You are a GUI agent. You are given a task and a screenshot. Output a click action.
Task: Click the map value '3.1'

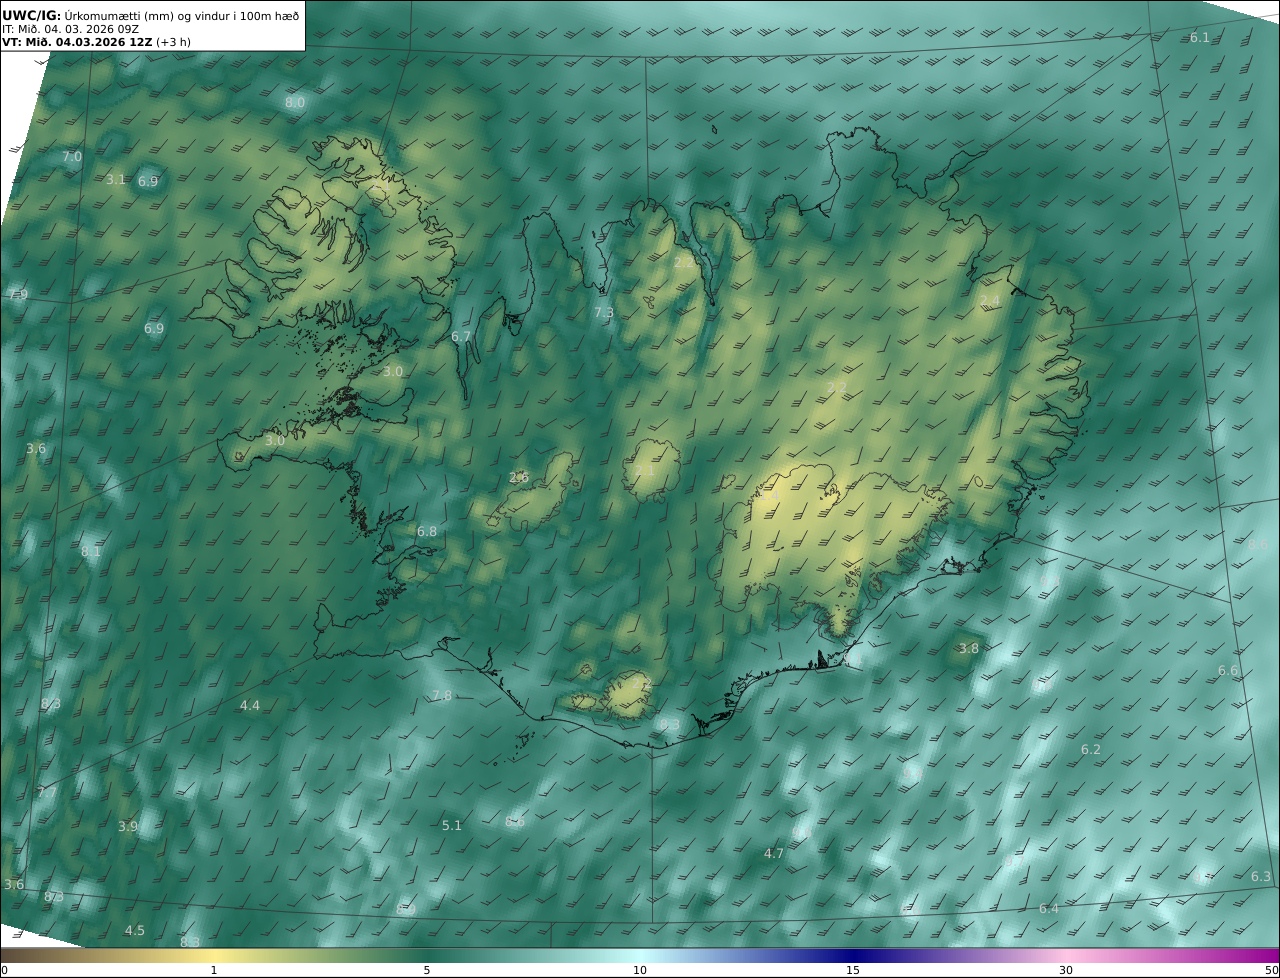pyautogui.click(x=116, y=180)
